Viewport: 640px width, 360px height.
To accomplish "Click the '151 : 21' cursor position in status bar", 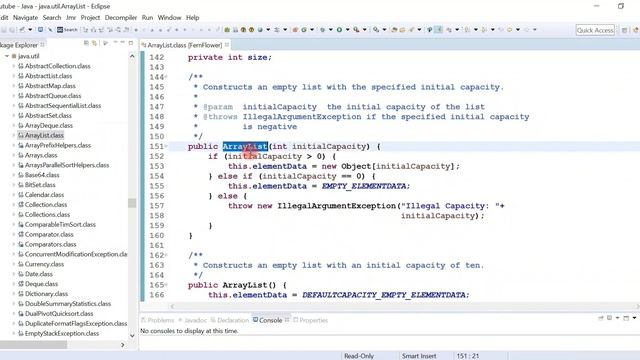I will coord(468,356).
